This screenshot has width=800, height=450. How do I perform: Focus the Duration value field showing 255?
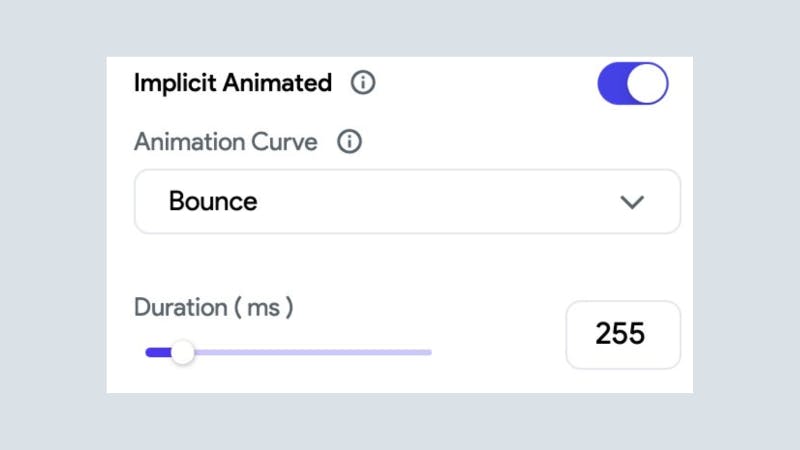(622, 334)
